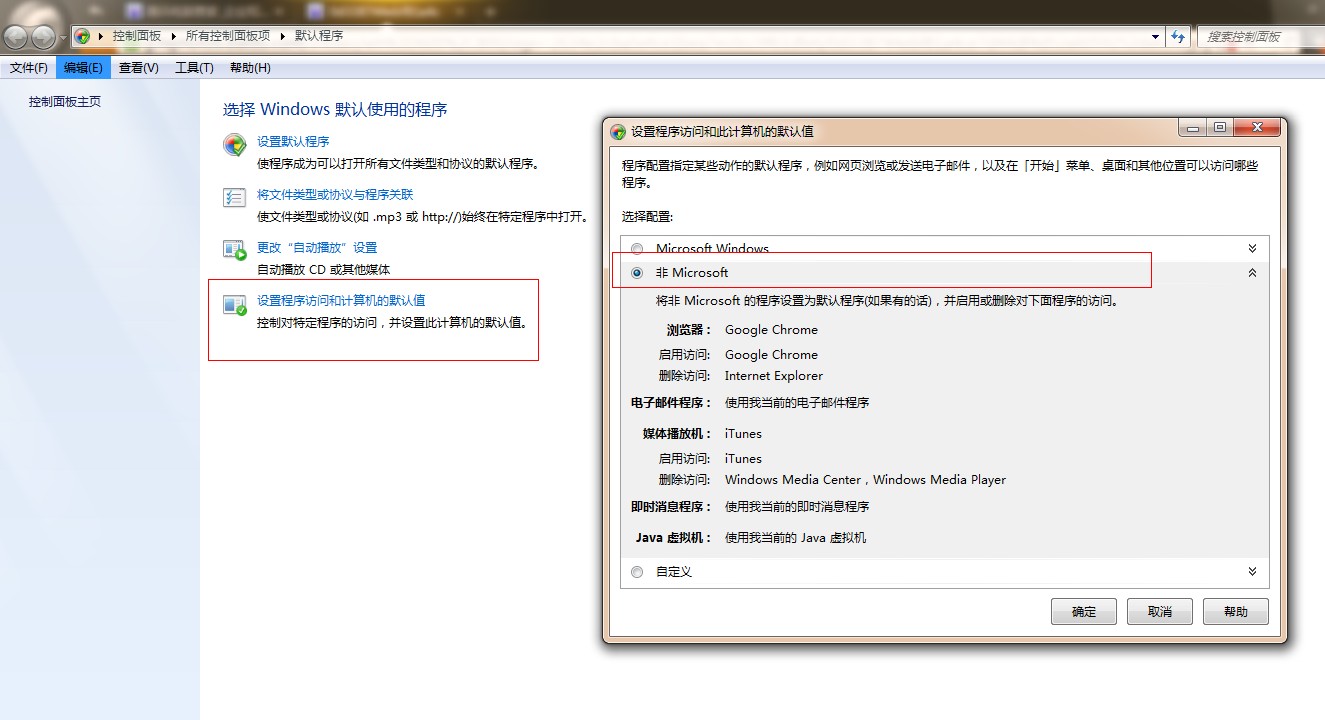Screen dimensions: 1325x720
Task: Click iTunes in the media 启用访问 row
Action: point(743,459)
